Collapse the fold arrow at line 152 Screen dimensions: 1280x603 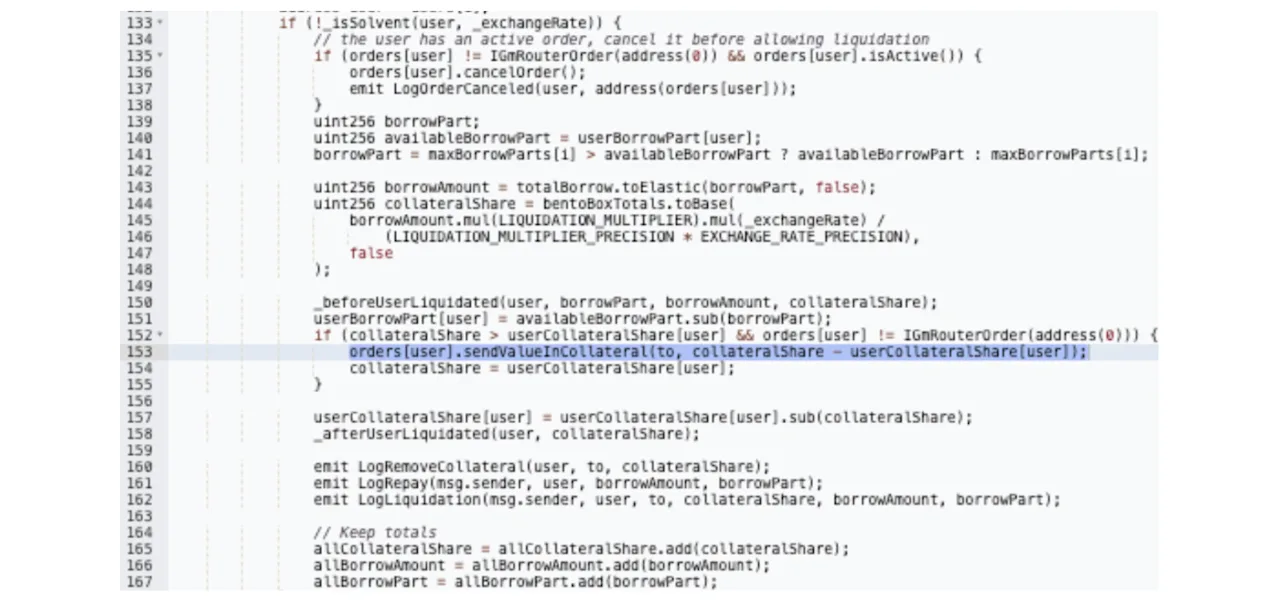click(160, 335)
